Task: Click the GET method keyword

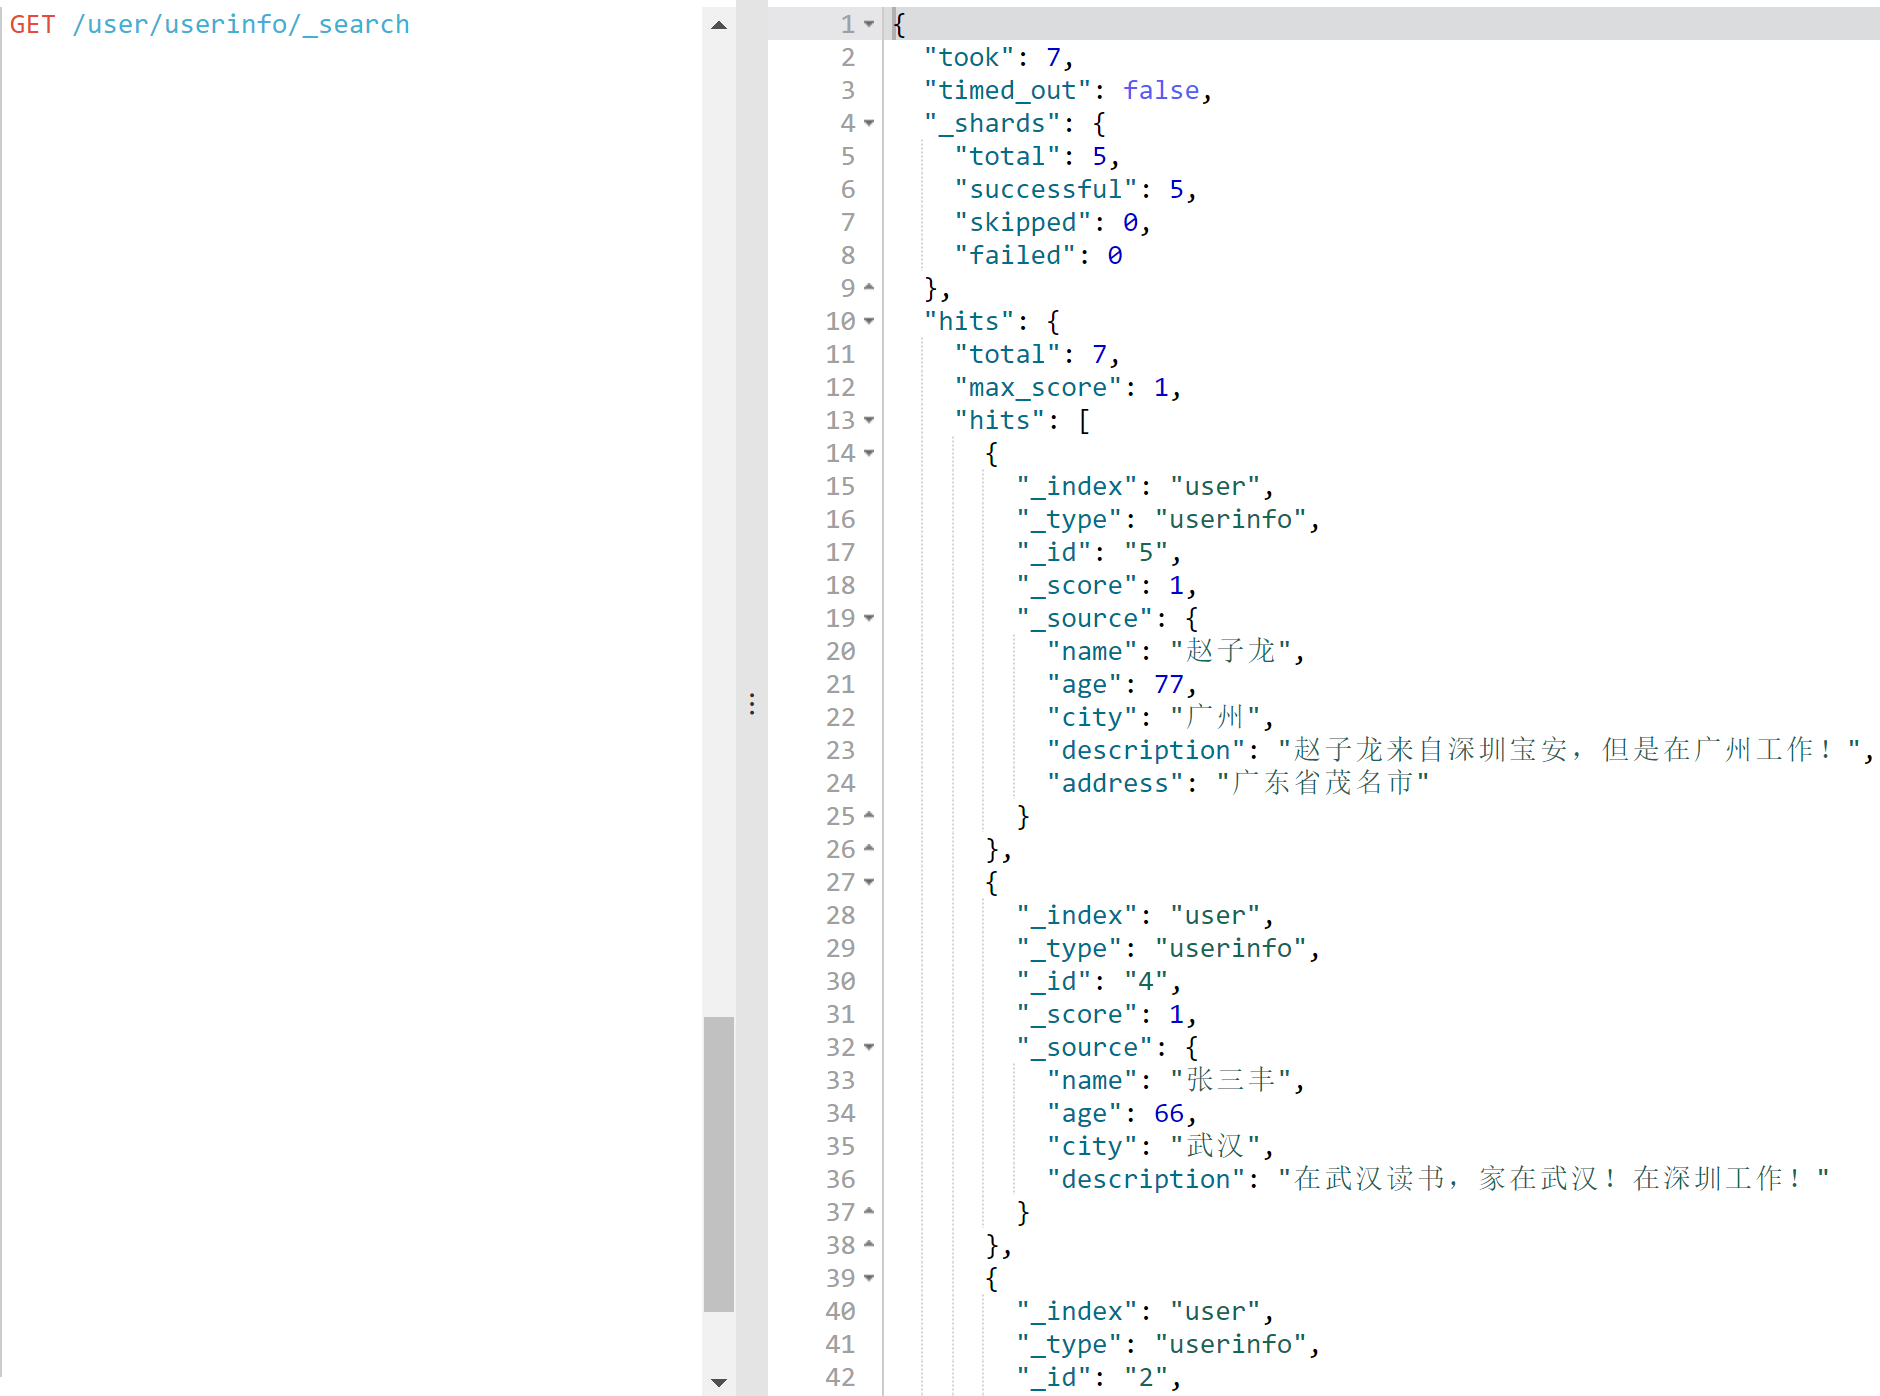Action: tap(33, 24)
